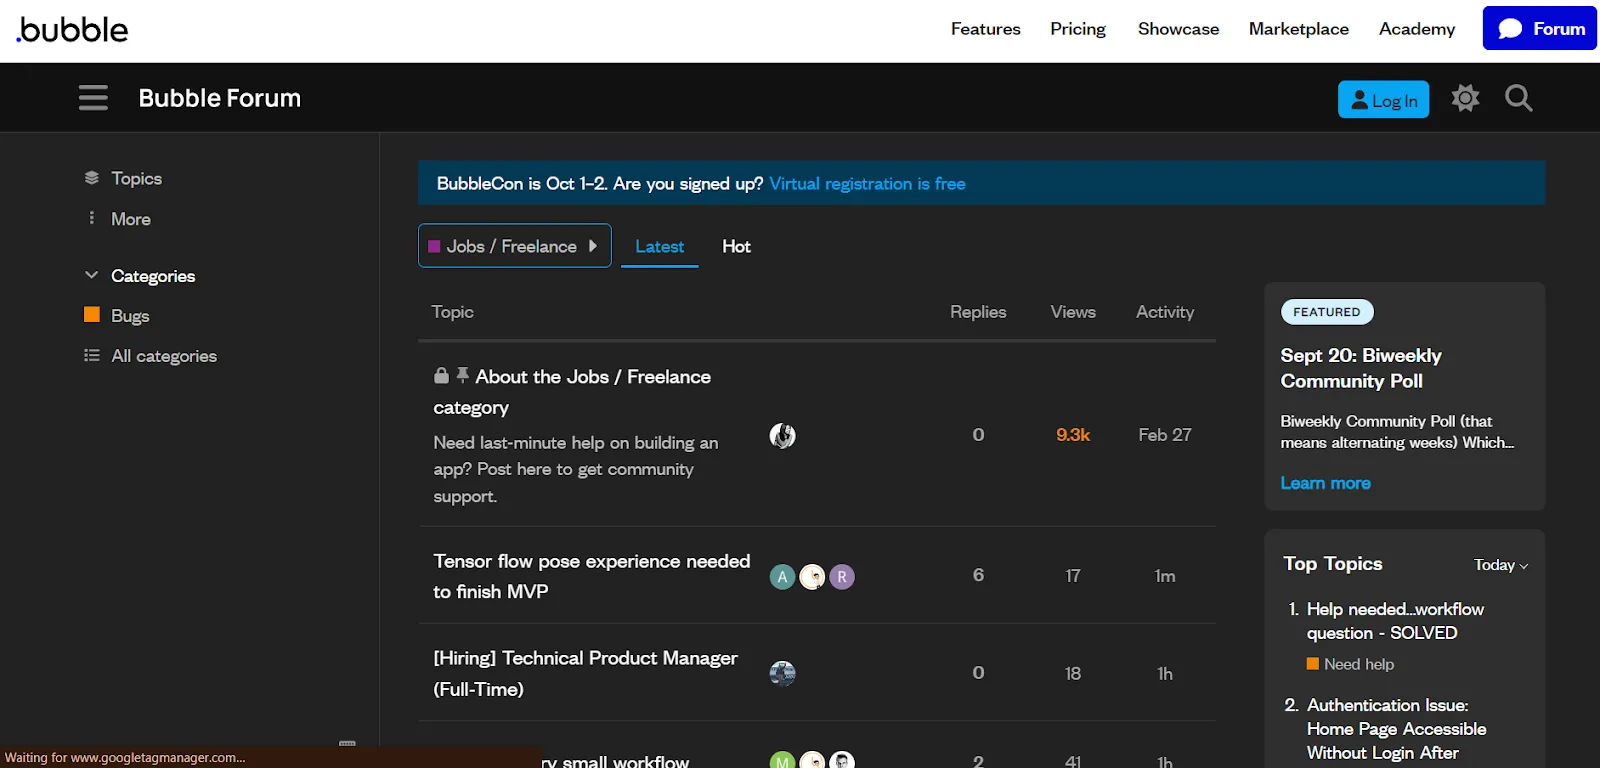Open Academy in top navigation

[1416, 29]
